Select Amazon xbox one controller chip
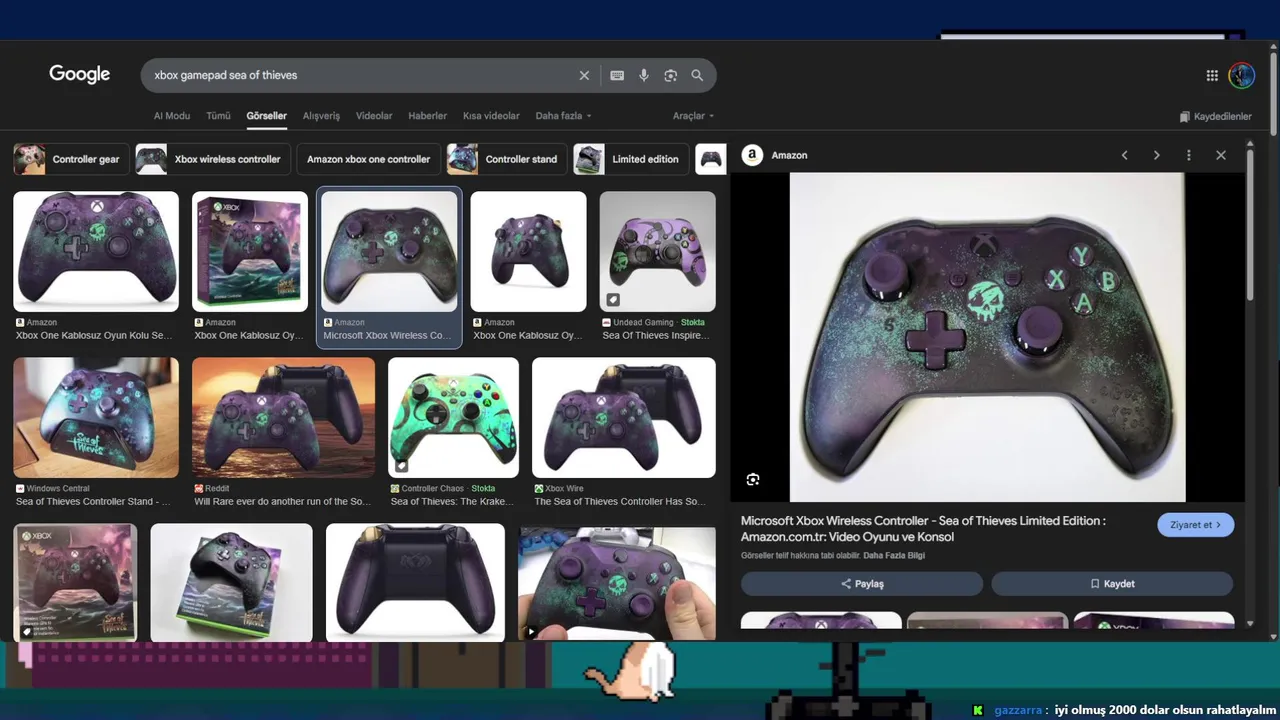Image resolution: width=1280 pixels, height=720 pixels. pyautogui.click(x=368, y=159)
